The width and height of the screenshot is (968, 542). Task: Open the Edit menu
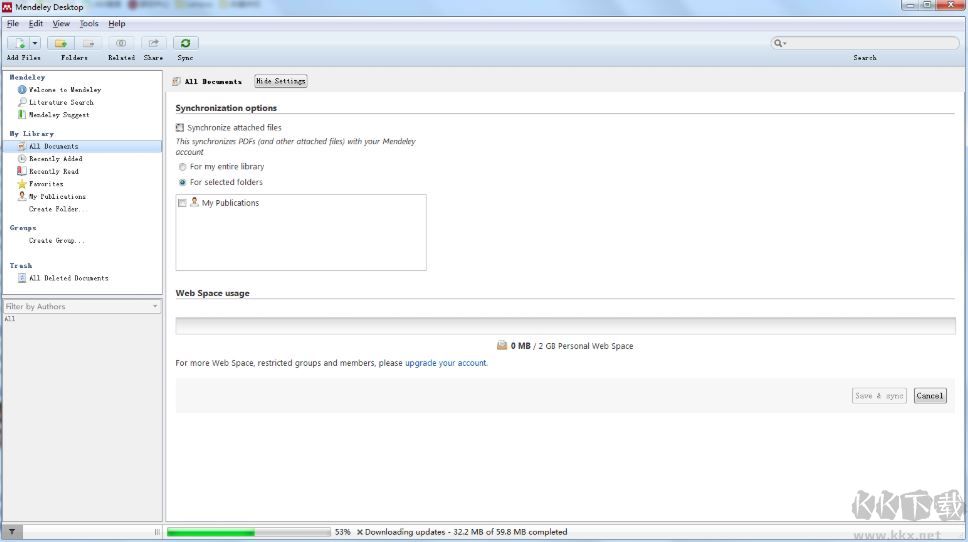click(x=36, y=23)
